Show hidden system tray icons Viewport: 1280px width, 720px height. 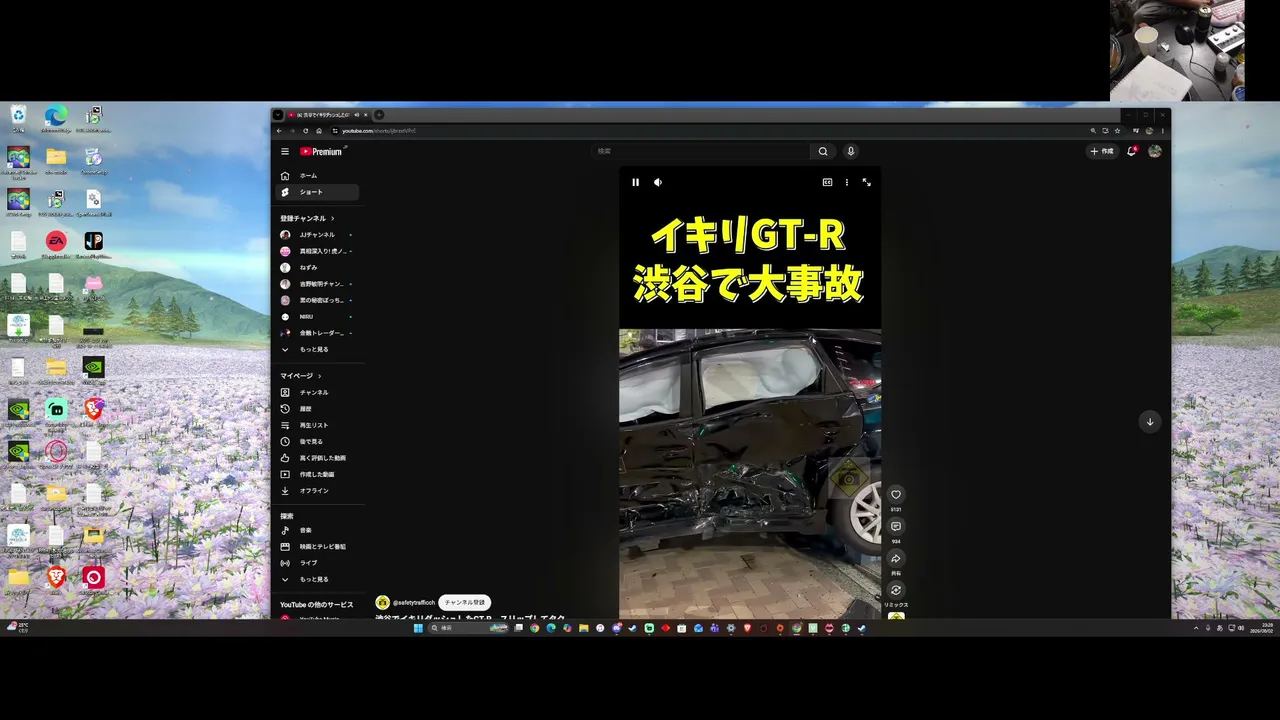coord(1196,628)
